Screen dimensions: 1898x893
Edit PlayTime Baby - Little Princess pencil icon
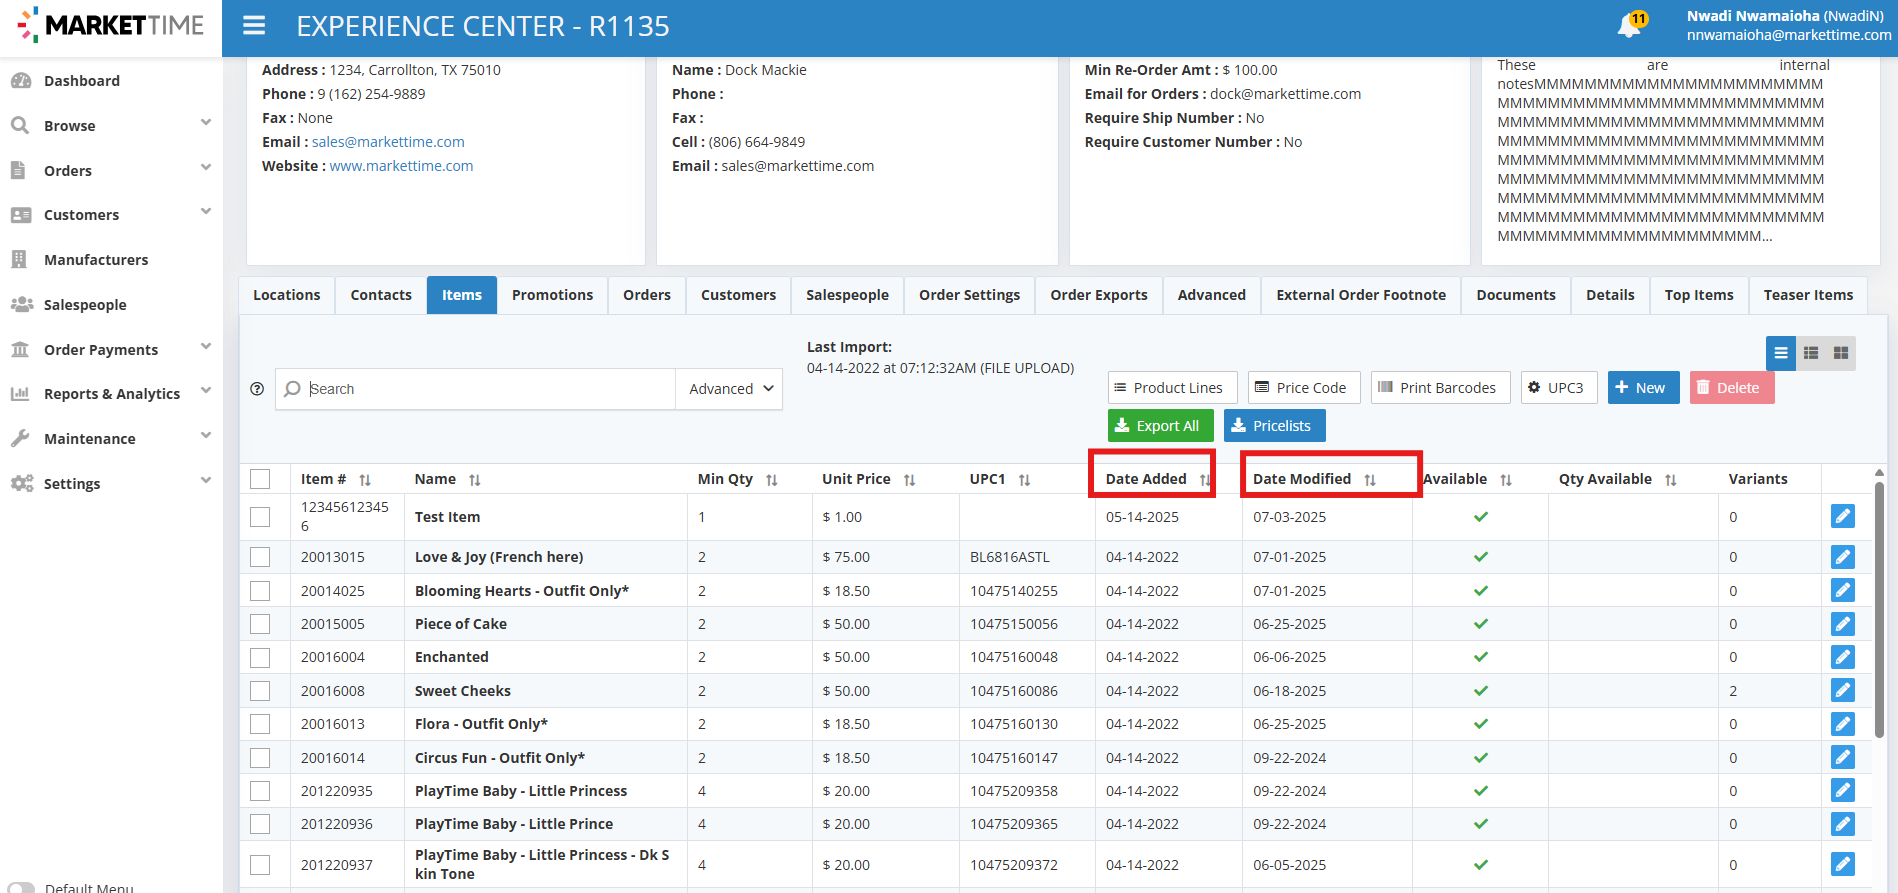1843,790
